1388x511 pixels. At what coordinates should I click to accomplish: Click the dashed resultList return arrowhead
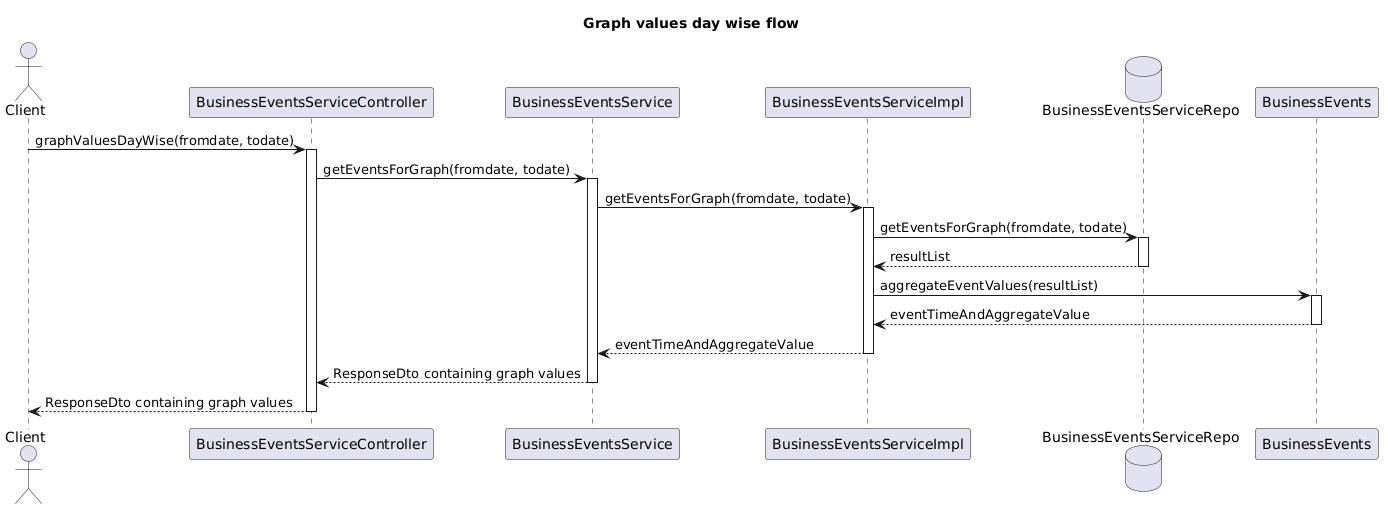pyautogui.click(x=879, y=266)
